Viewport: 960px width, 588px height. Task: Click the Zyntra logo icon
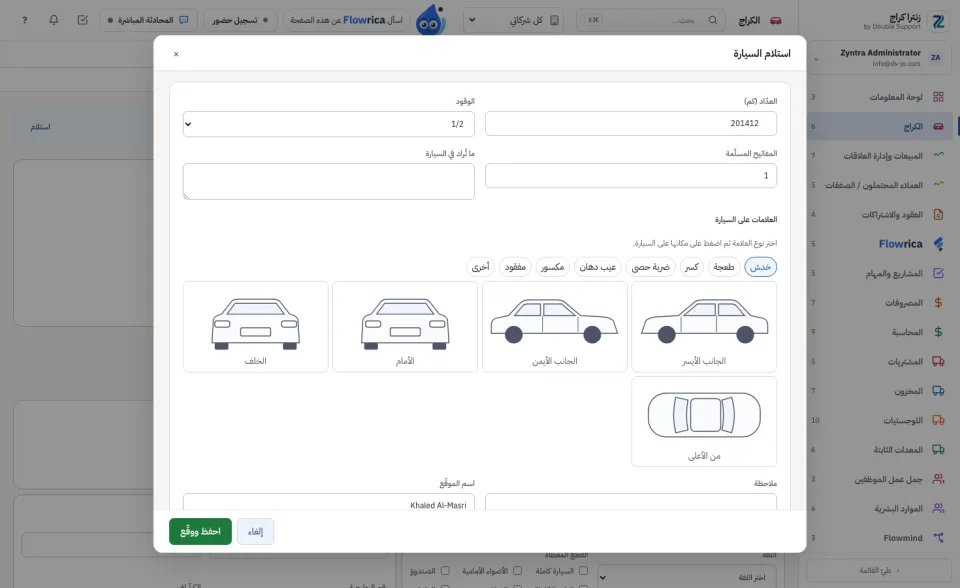click(938, 21)
